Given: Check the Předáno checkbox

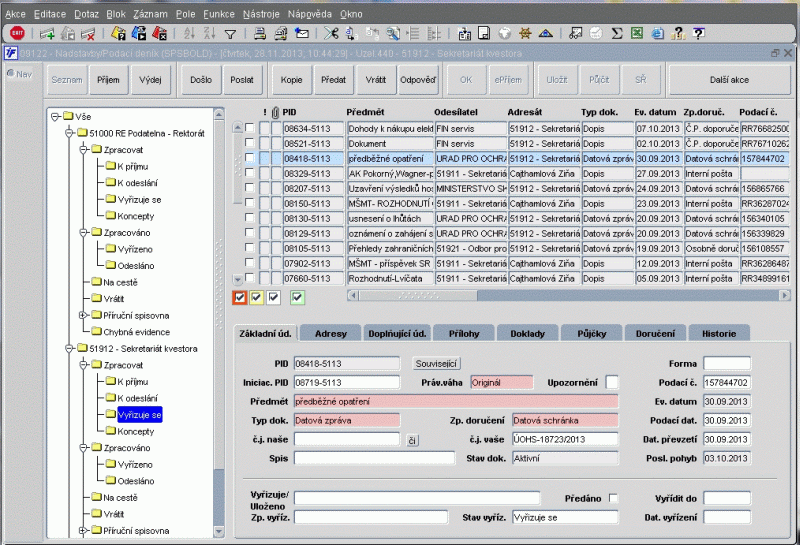Looking at the screenshot, I should [614, 498].
